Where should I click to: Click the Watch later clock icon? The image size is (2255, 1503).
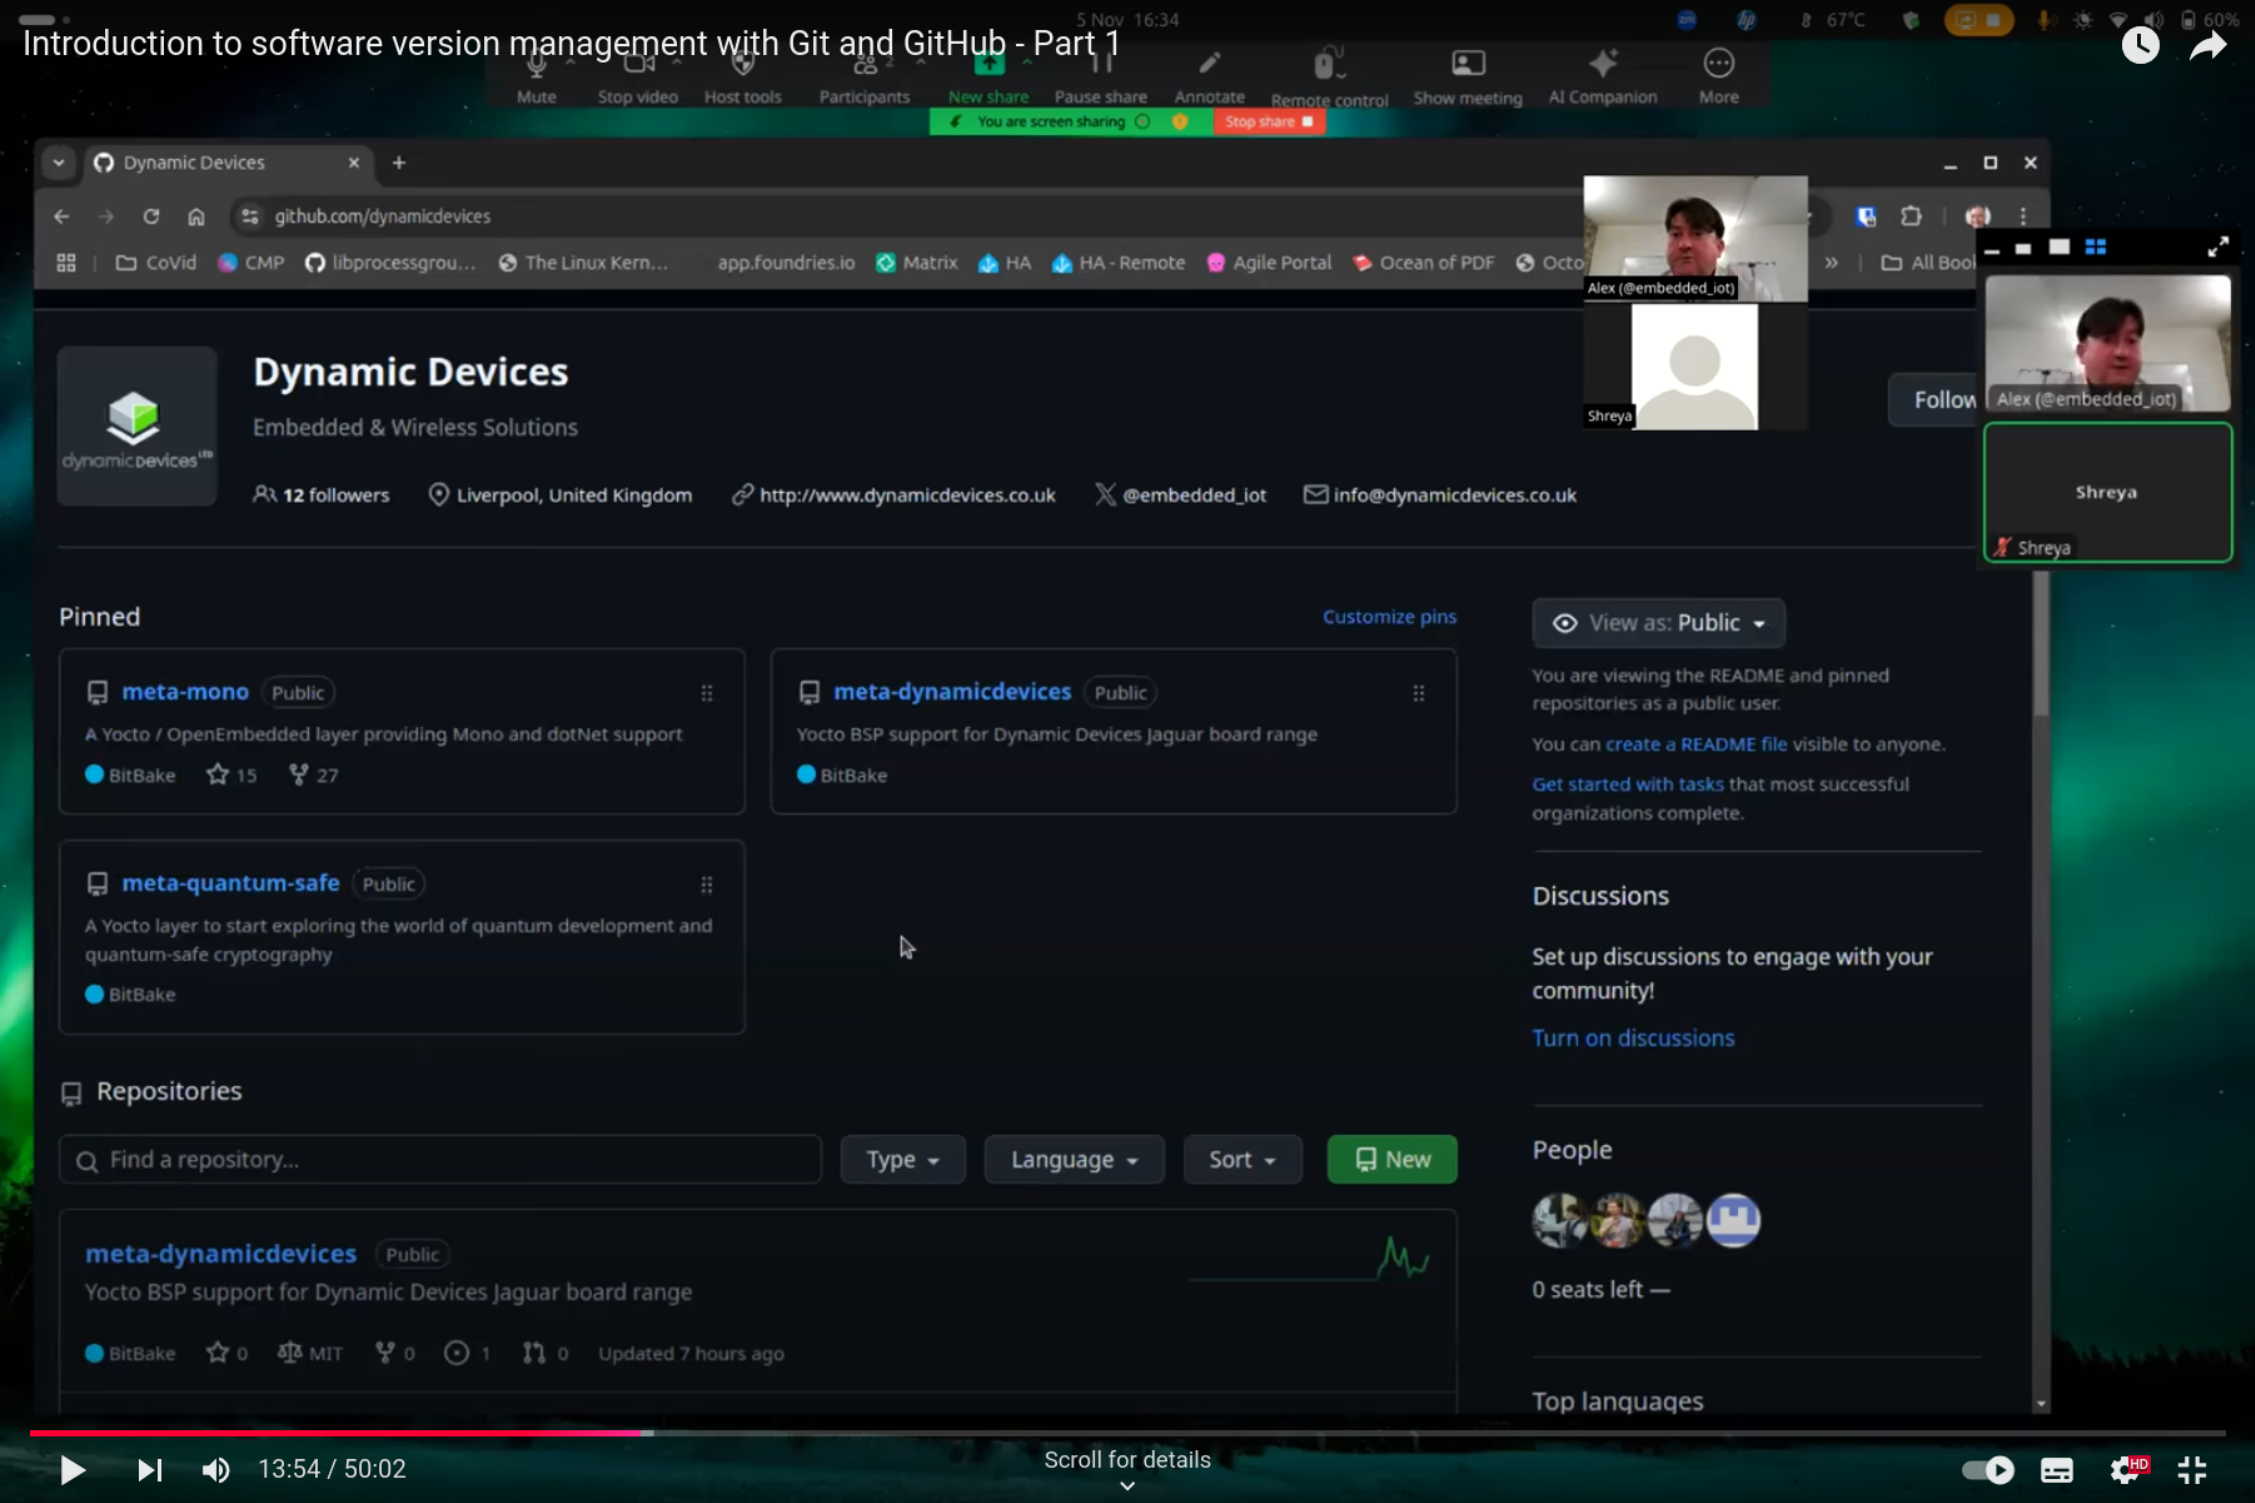tap(2140, 46)
